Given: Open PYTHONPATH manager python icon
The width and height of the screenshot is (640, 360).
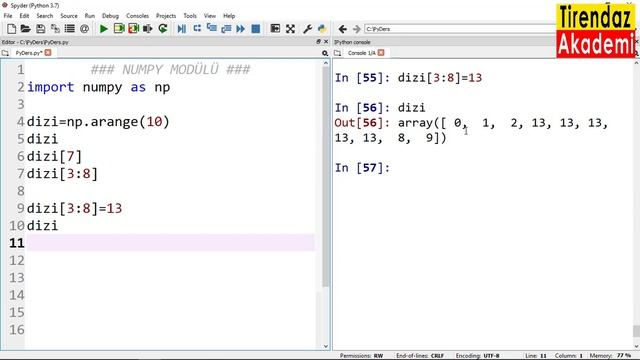Looking at the screenshot, I should (322, 29).
